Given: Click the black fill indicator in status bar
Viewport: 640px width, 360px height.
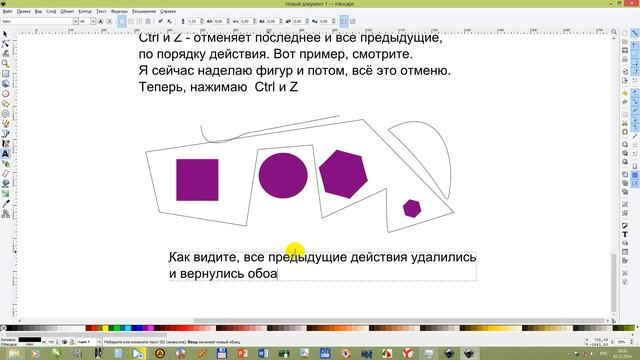Looking at the screenshot, I should pyautogui.click(x=30, y=340).
